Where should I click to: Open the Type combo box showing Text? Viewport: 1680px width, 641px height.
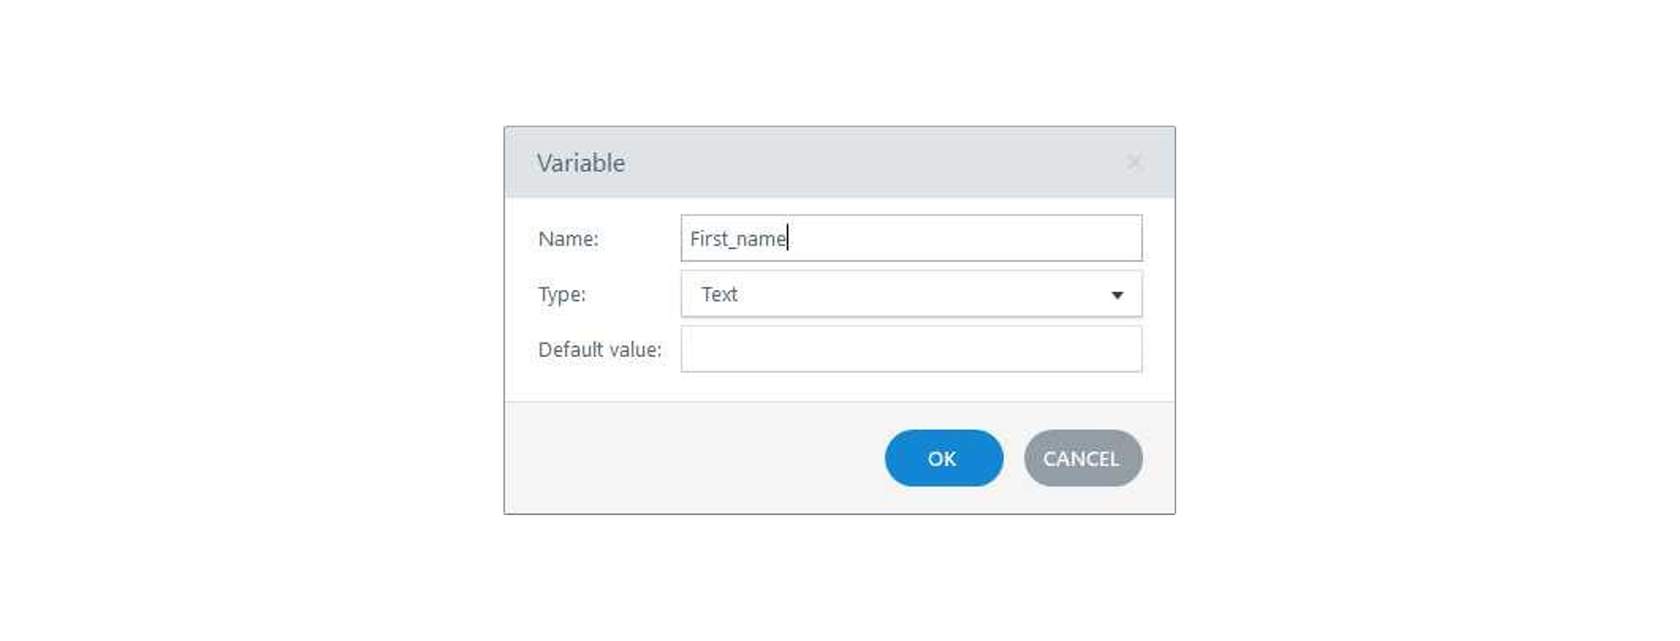click(911, 294)
